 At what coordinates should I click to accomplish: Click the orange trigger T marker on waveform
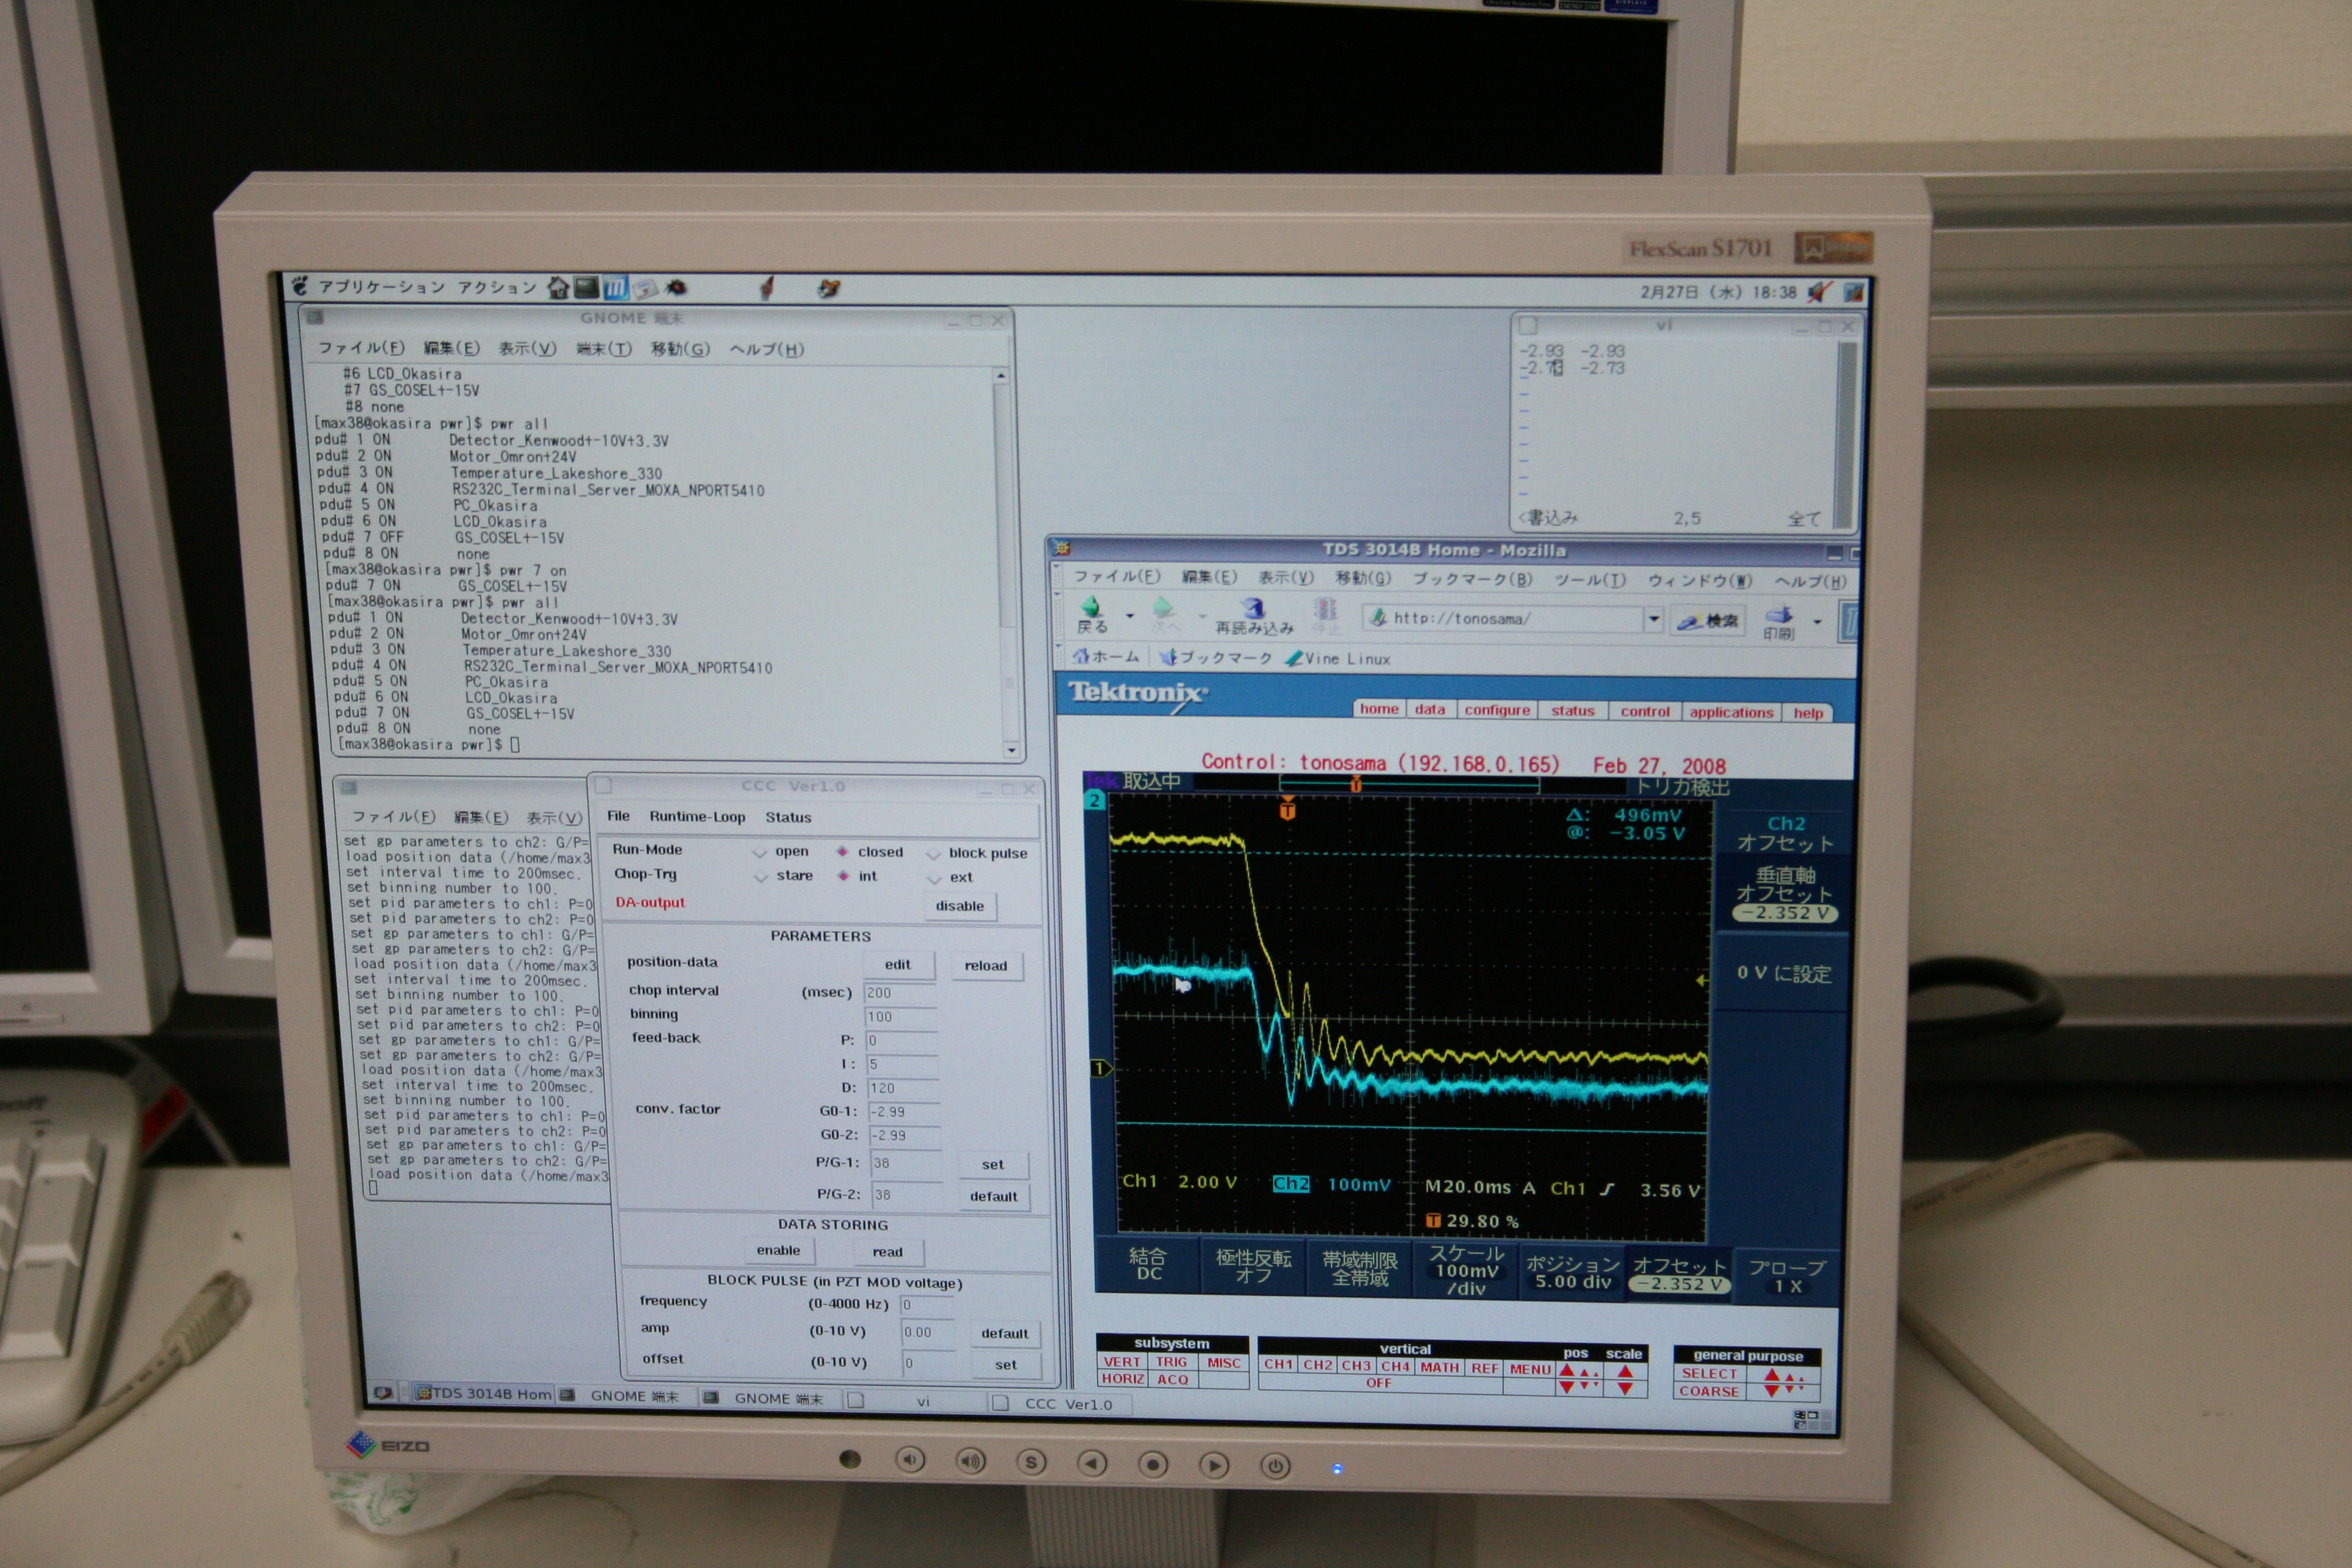(1287, 809)
